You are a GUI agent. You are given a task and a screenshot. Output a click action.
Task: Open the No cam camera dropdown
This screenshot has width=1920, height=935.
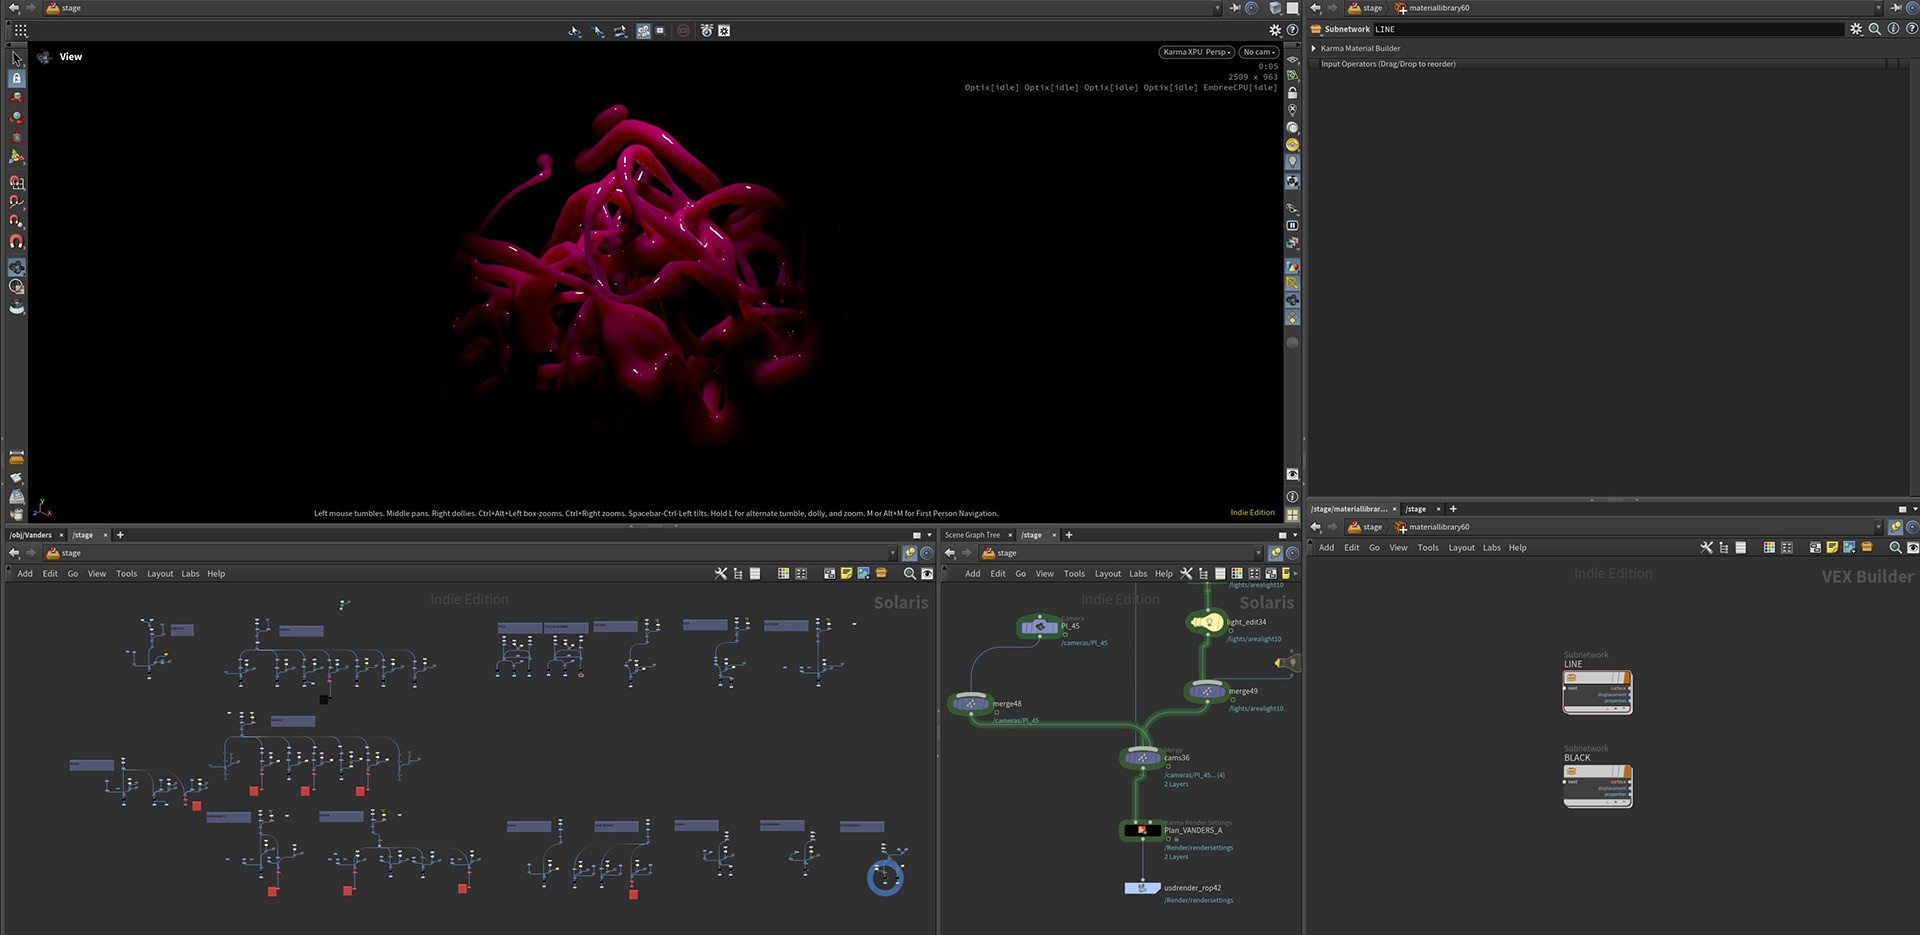1259,52
